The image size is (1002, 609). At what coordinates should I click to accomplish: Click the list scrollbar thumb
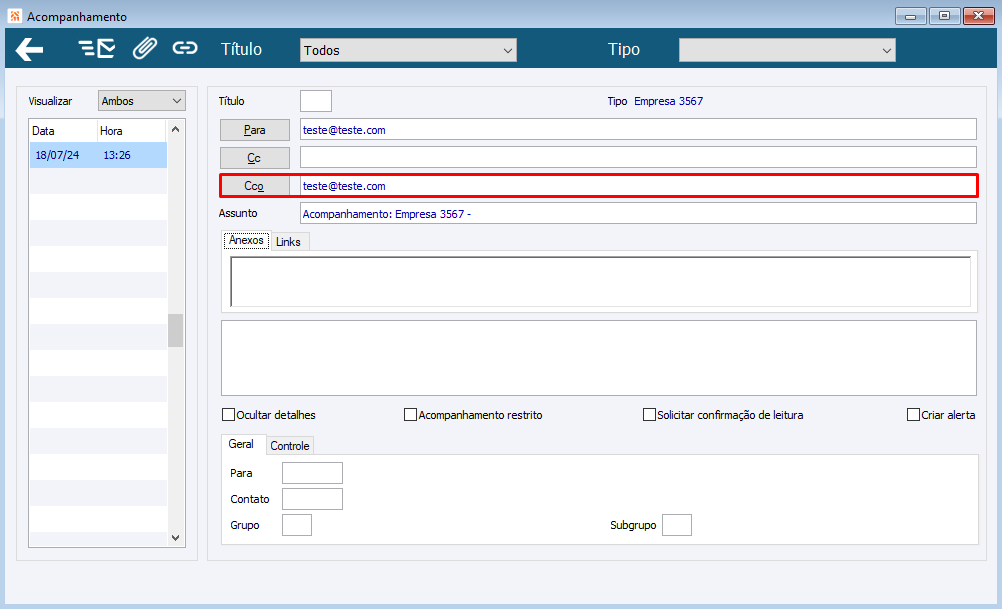click(176, 330)
